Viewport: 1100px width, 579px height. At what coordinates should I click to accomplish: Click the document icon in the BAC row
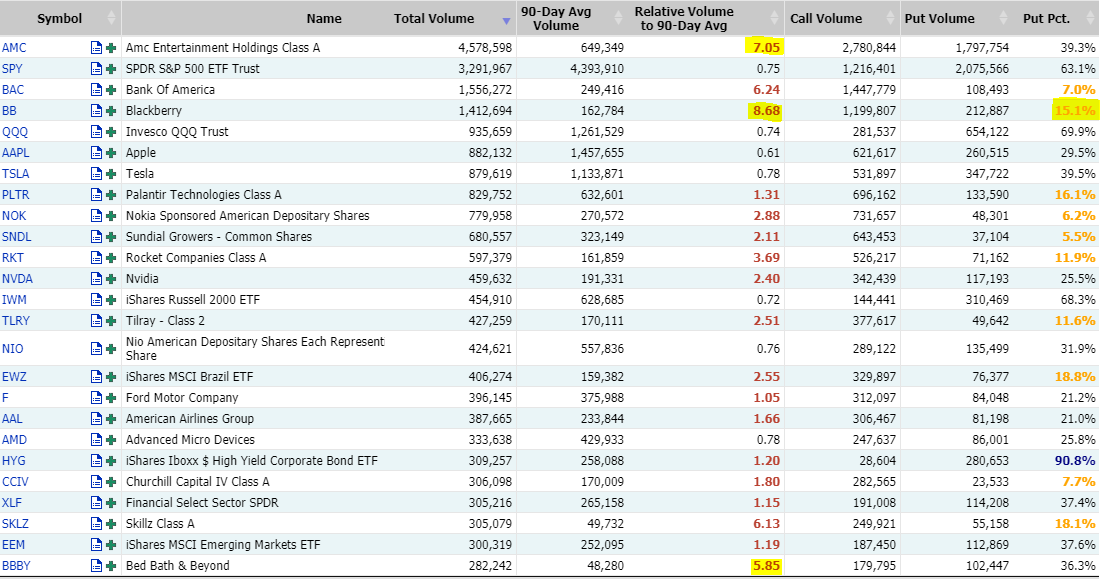[96, 90]
